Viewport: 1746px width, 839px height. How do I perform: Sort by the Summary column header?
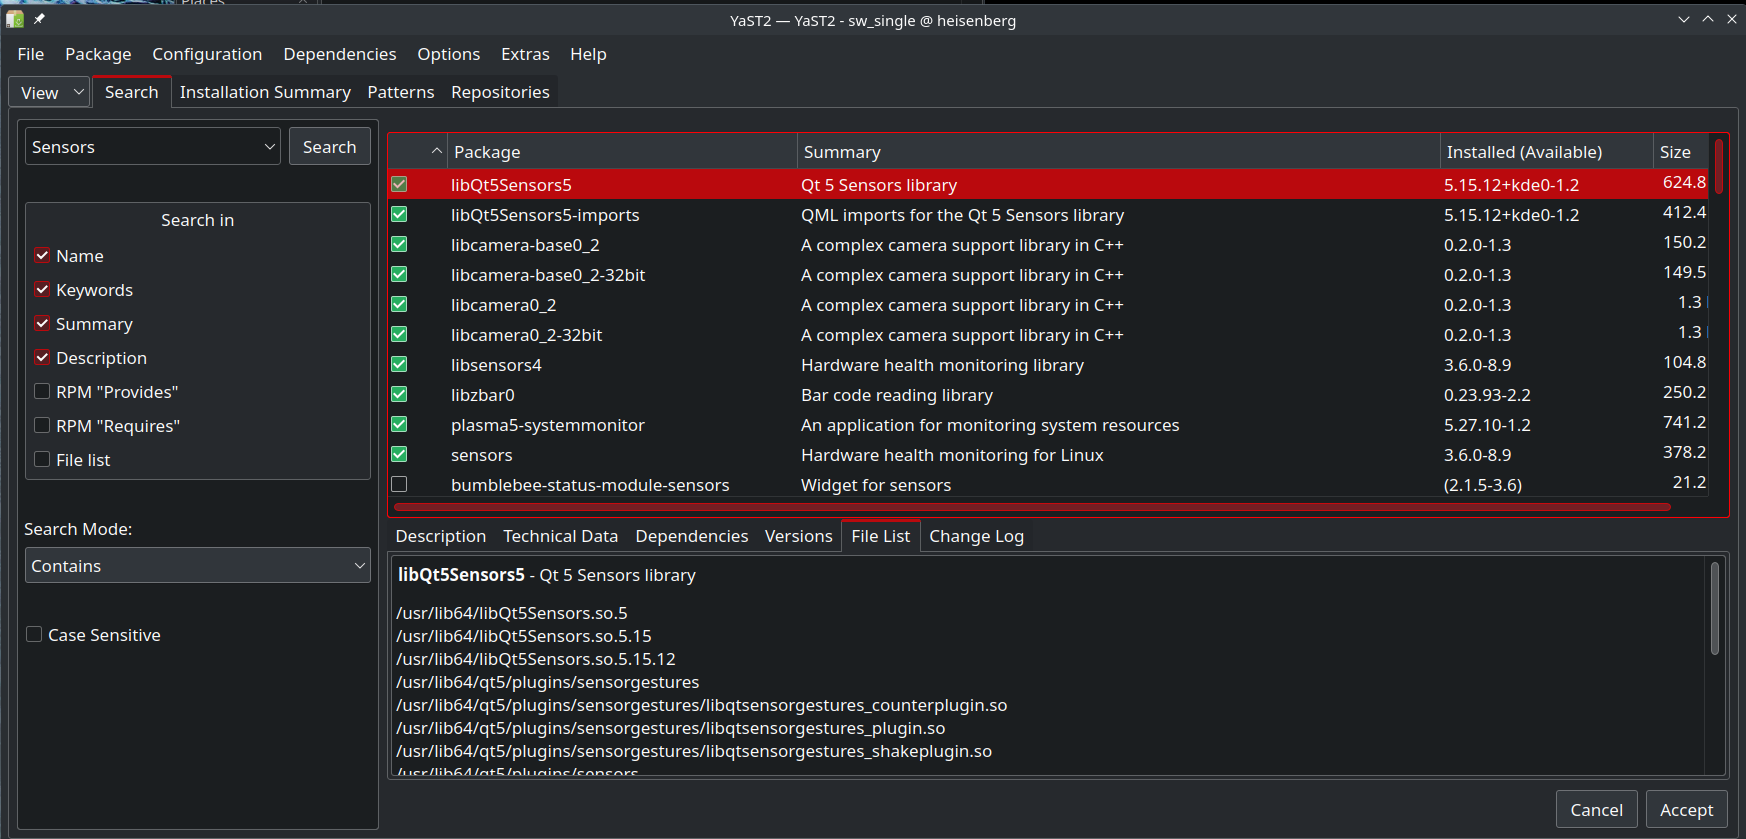[x=1118, y=152]
